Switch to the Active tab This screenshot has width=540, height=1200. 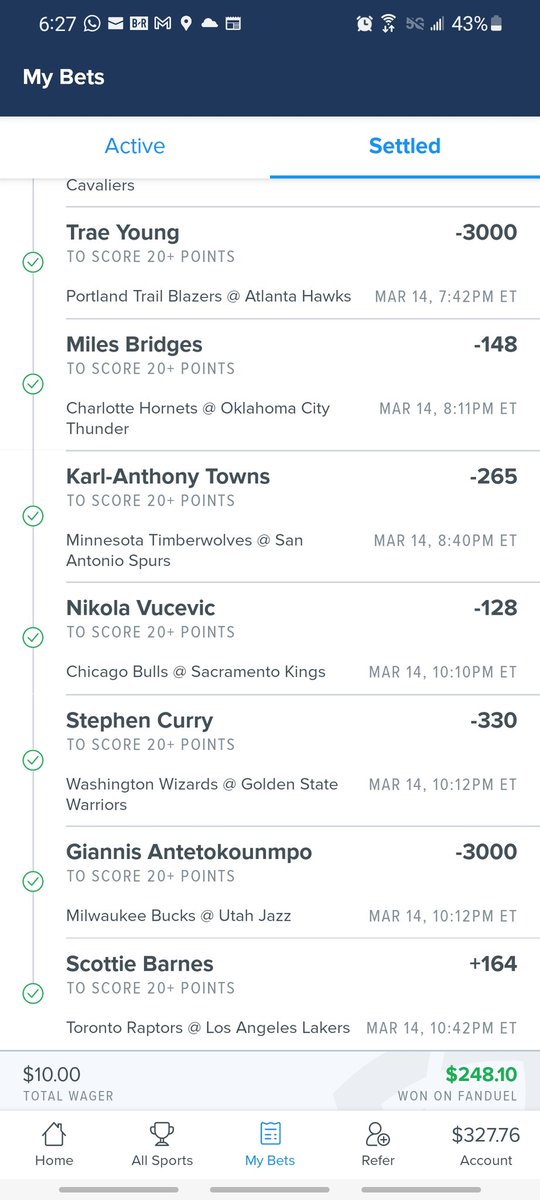135,146
